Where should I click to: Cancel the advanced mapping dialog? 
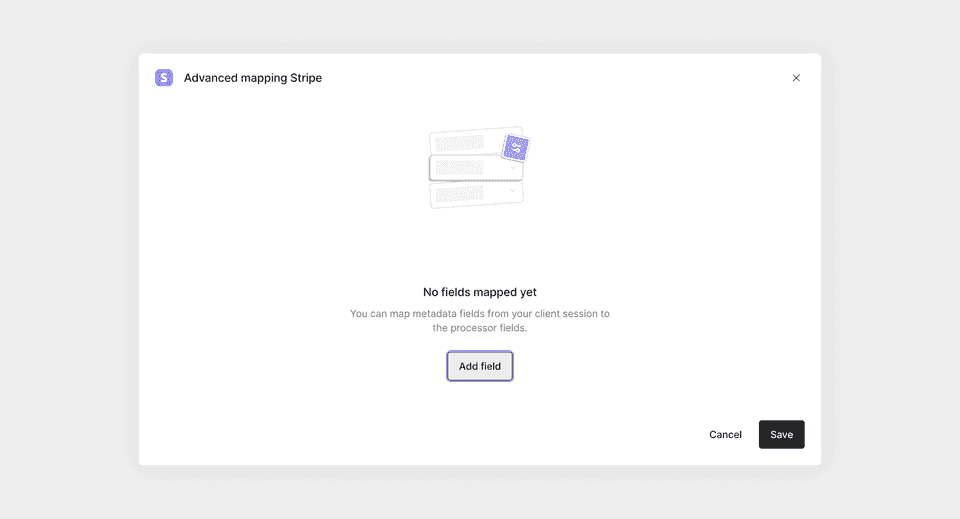click(725, 435)
